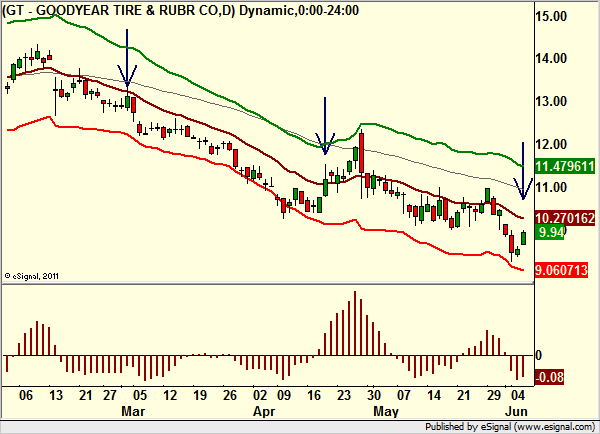Screen dimensions: 600x434
Task: Click the 15.00 price axis label
Action: click(x=551, y=16)
